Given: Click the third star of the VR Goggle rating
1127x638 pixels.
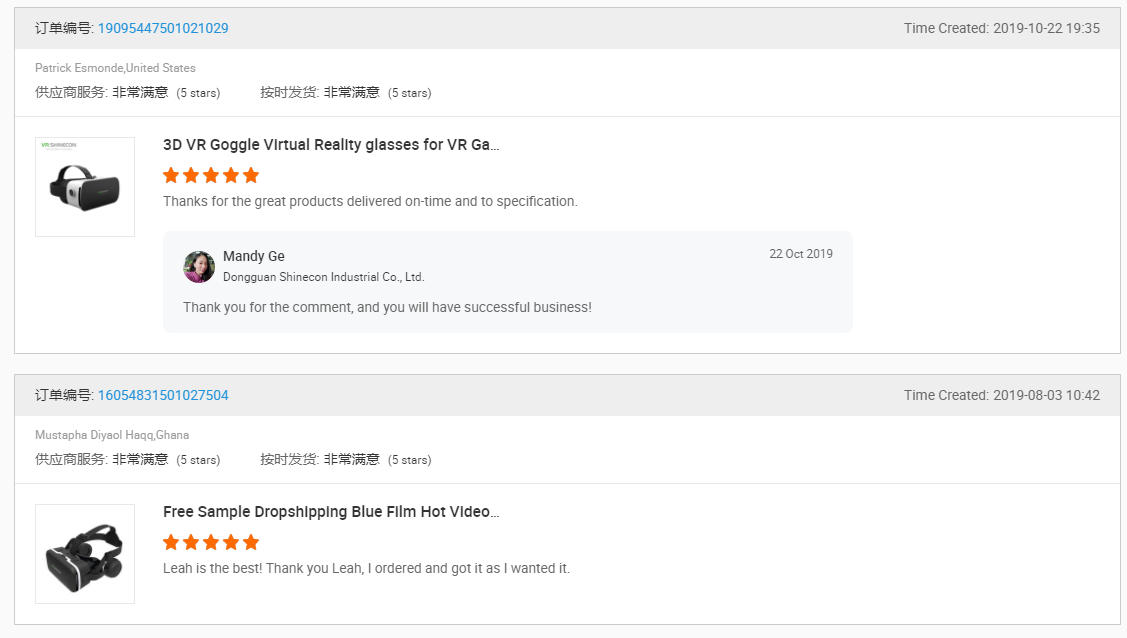Looking at the screenshot, I should 211,175.
